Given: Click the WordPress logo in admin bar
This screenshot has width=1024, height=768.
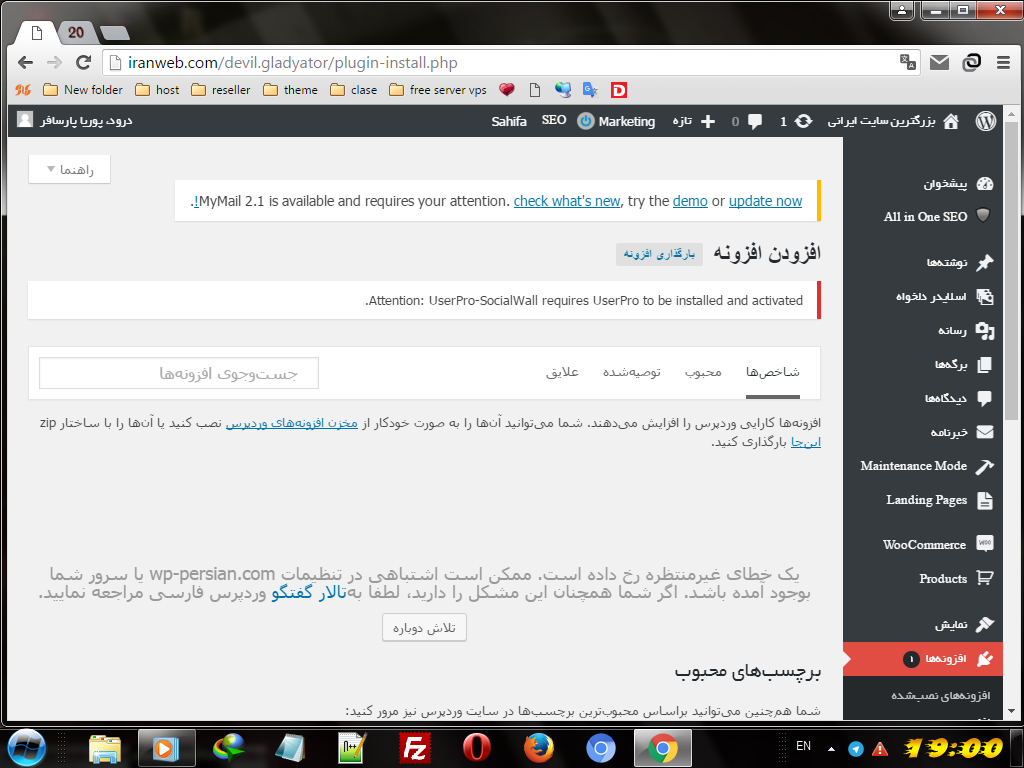Looking at the screenshot, I should pos(985,121).
